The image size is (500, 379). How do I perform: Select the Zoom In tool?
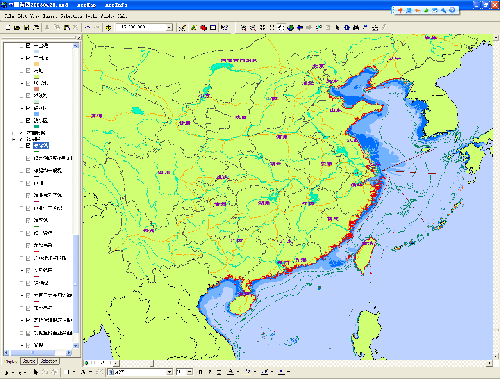point(244,28)
